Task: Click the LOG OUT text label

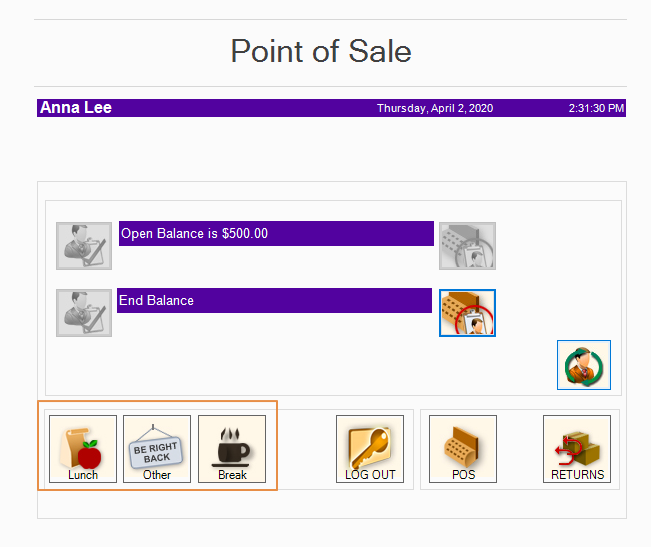Action: [x=370, y=475]
